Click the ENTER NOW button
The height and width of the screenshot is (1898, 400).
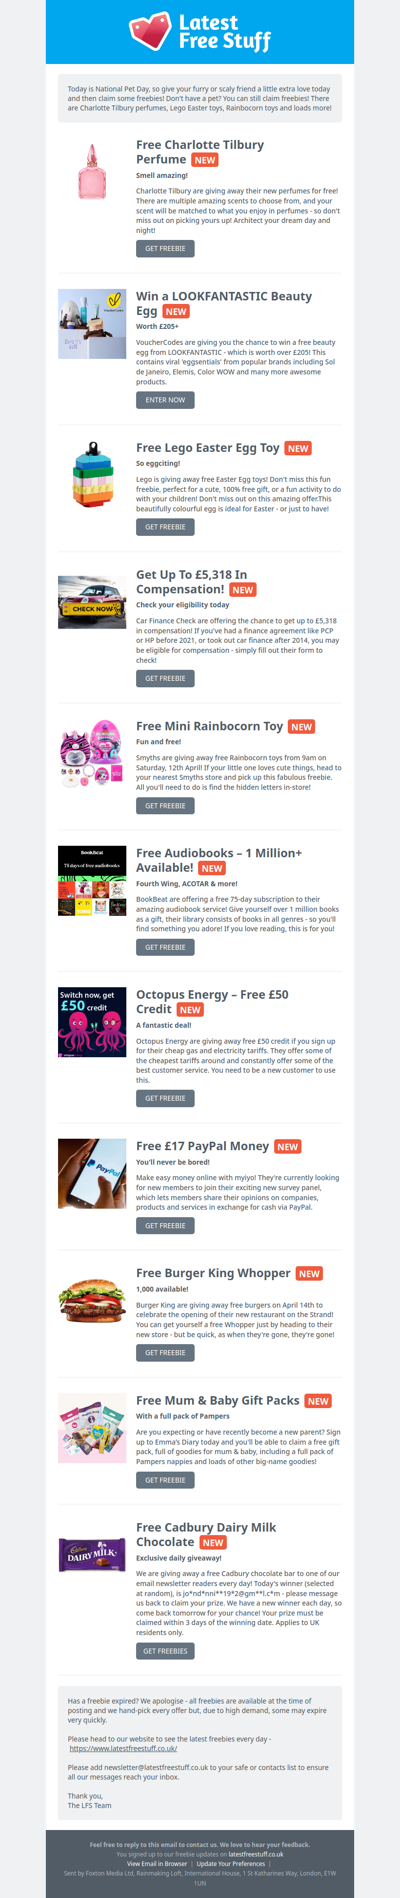165,400
